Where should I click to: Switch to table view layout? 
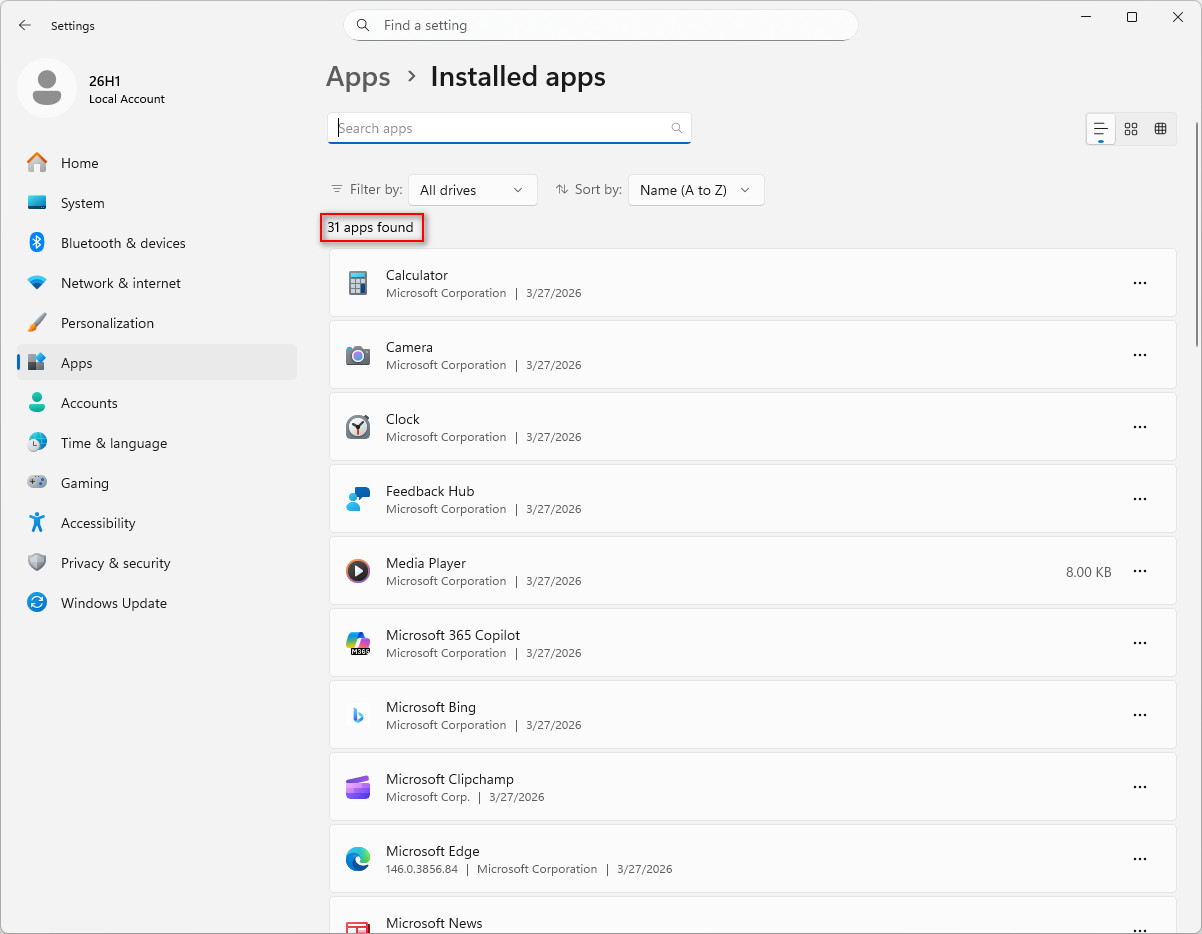click(x=1161, y=129)
